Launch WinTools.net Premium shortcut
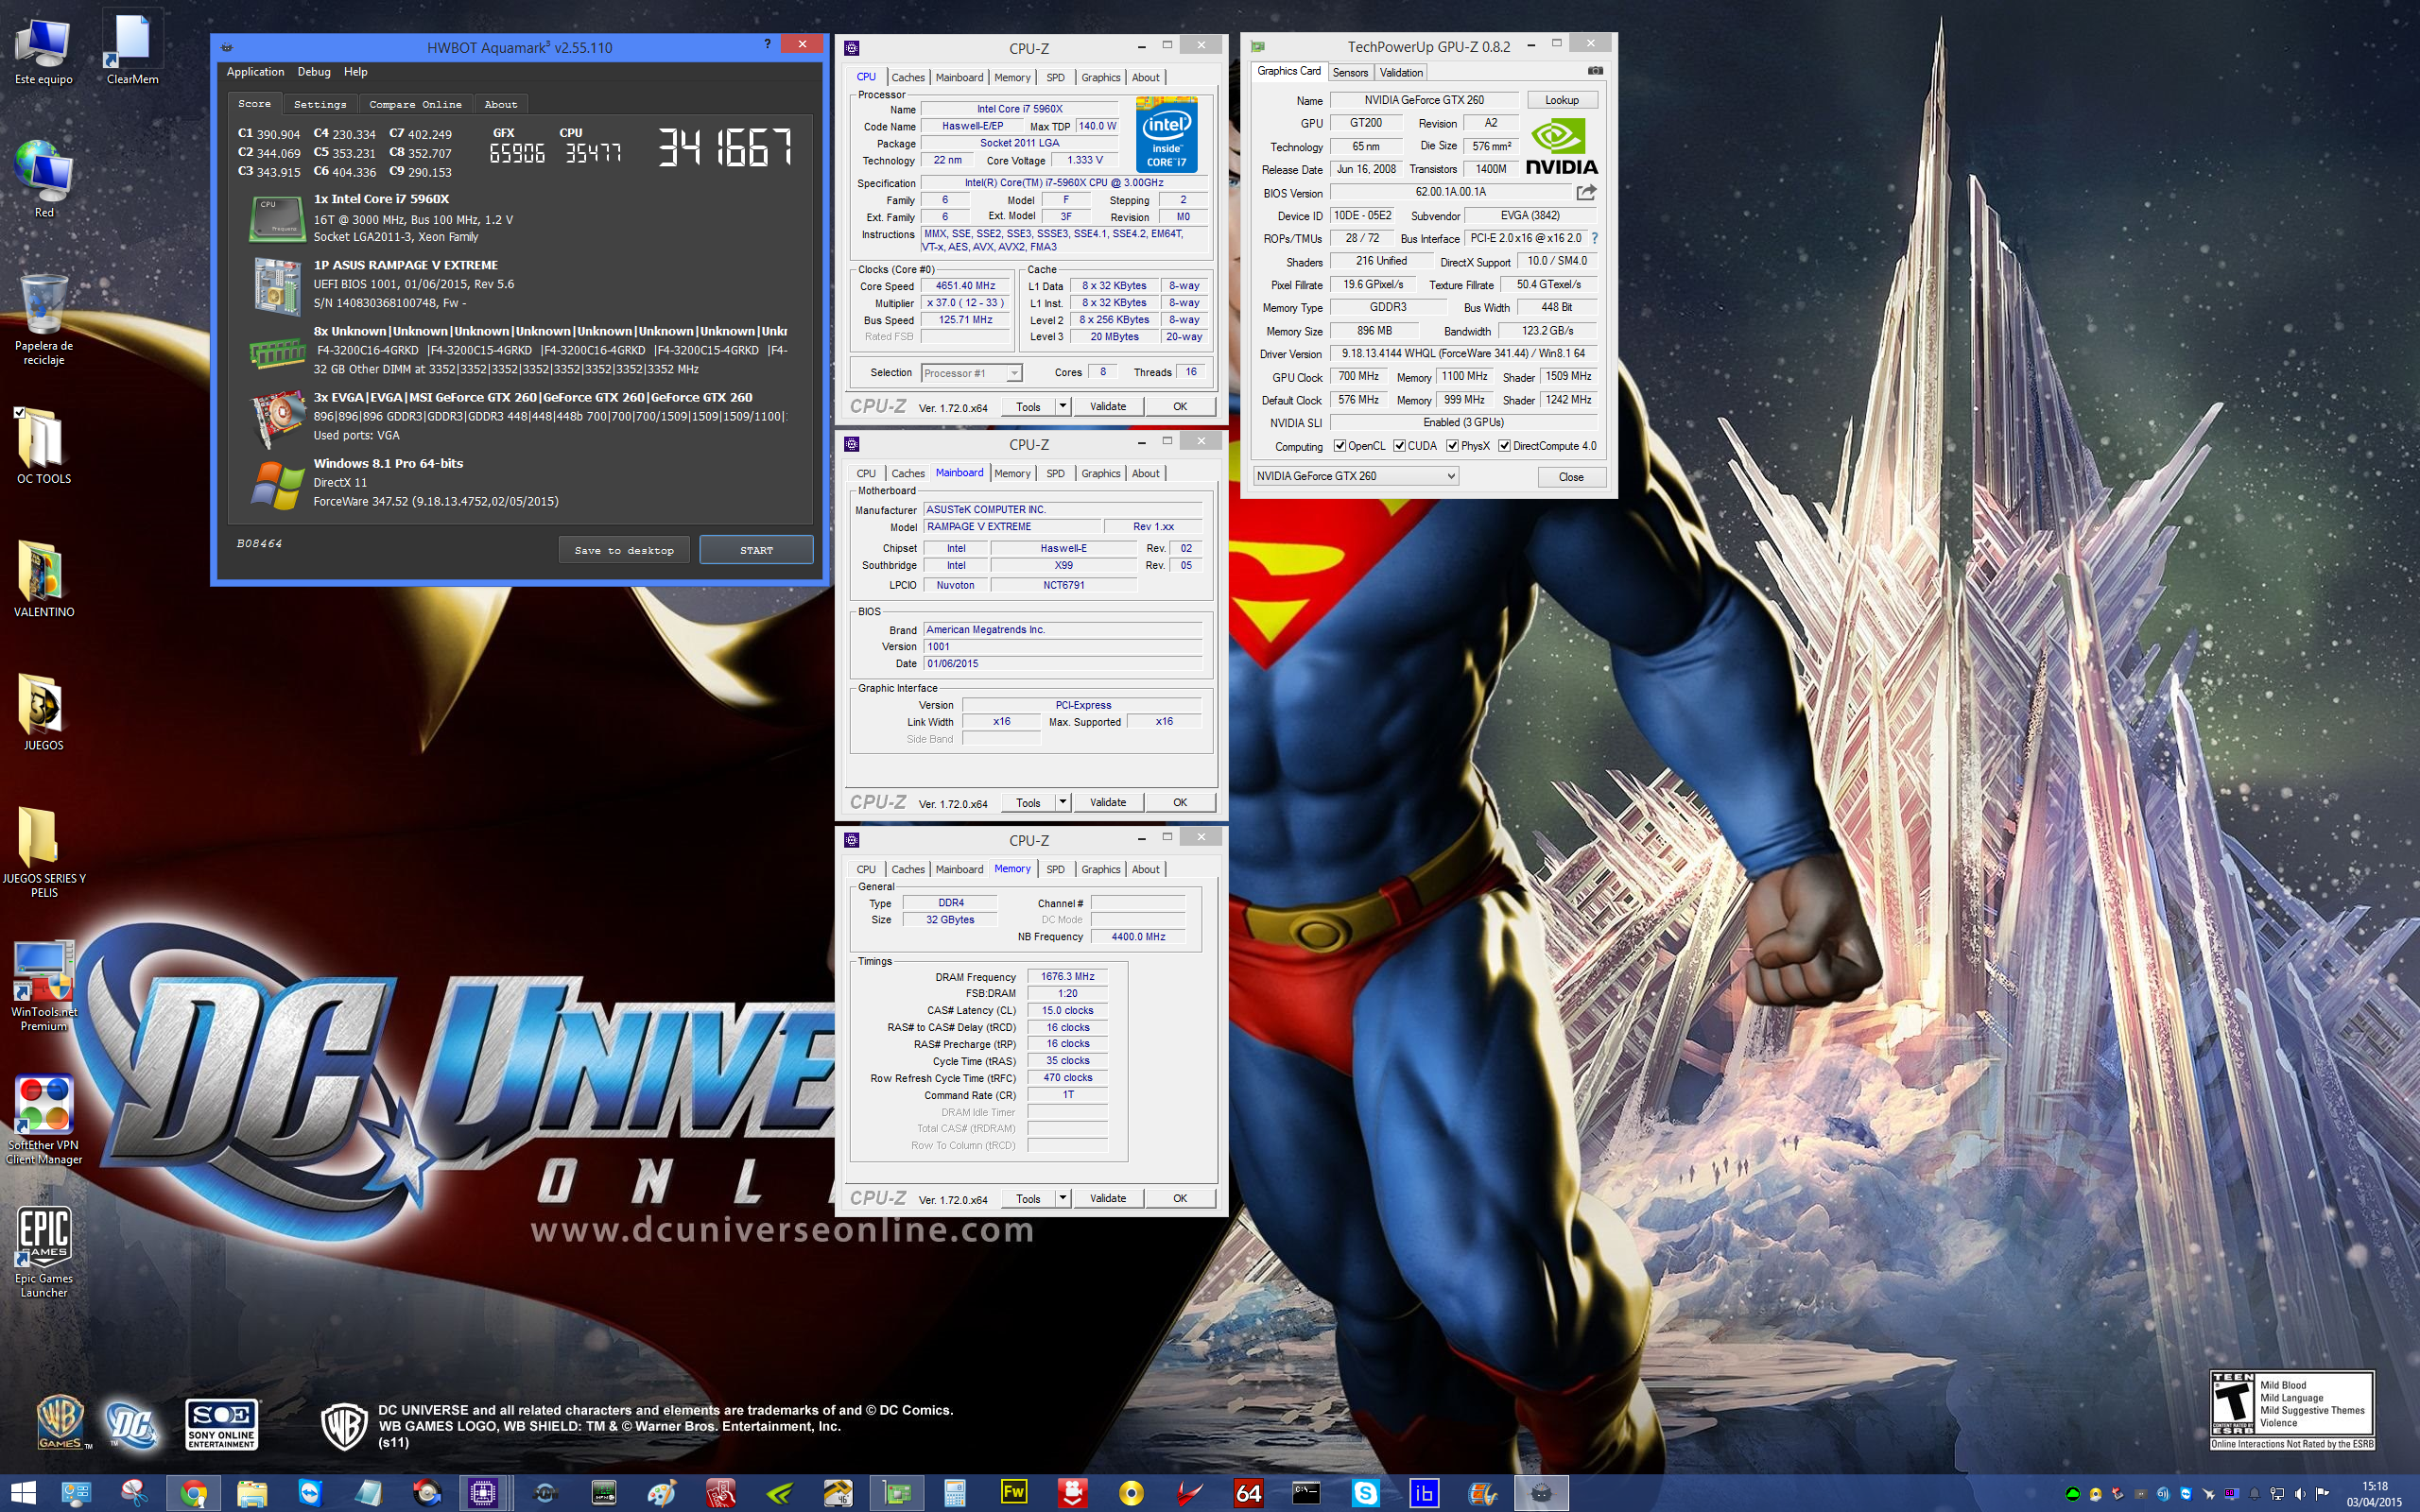This screenshot has height=1512, width=2420. pyautogui.click(x=43, y=986)
